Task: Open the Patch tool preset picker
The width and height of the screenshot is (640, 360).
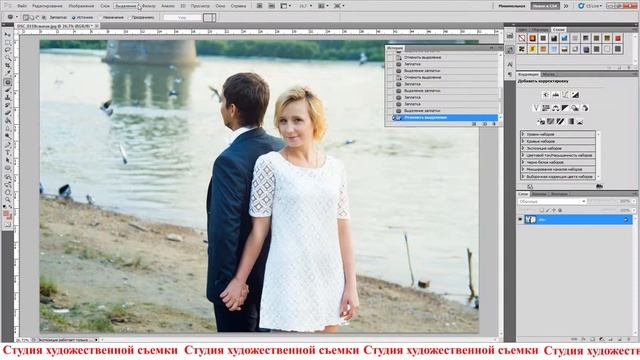Action: [x=12, y=18]
